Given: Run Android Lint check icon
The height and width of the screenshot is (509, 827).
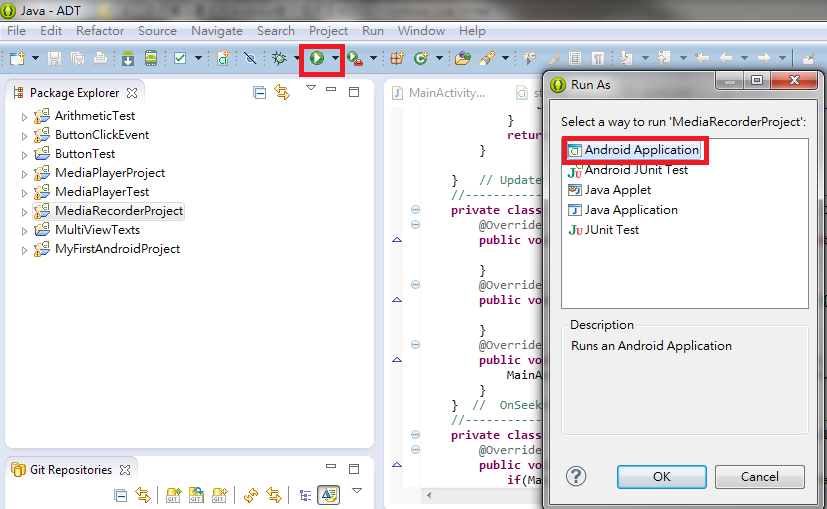Looking at the screenshot, I should coord(180,58).
